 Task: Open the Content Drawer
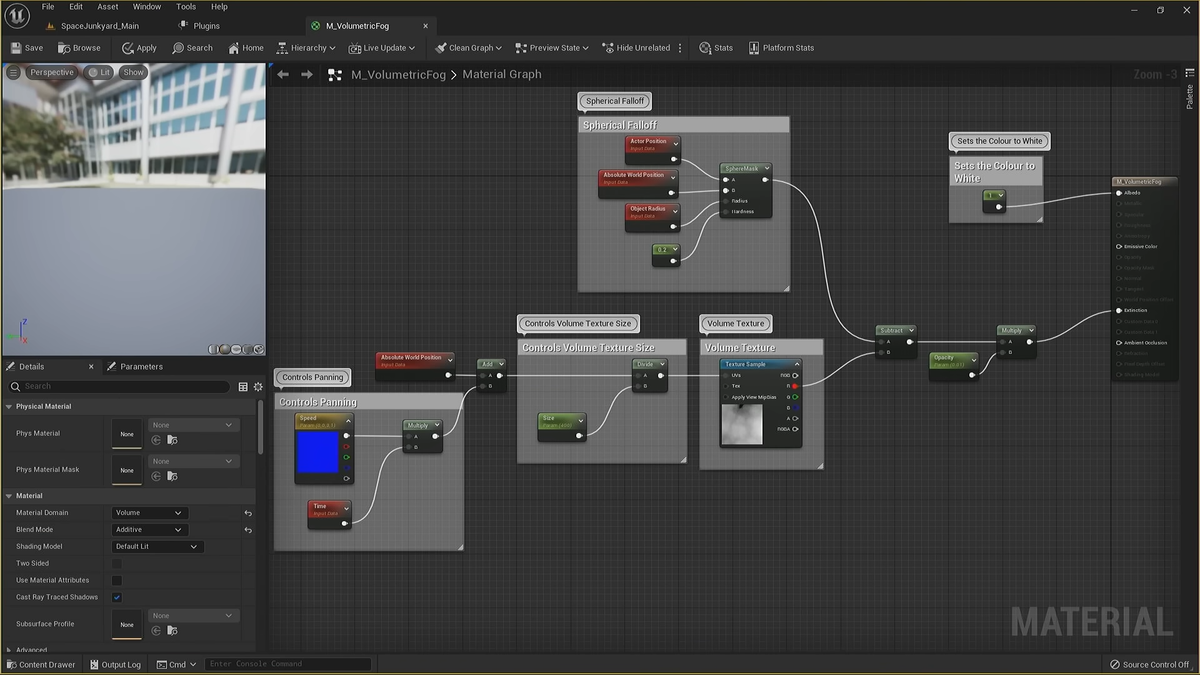point(40,664)
